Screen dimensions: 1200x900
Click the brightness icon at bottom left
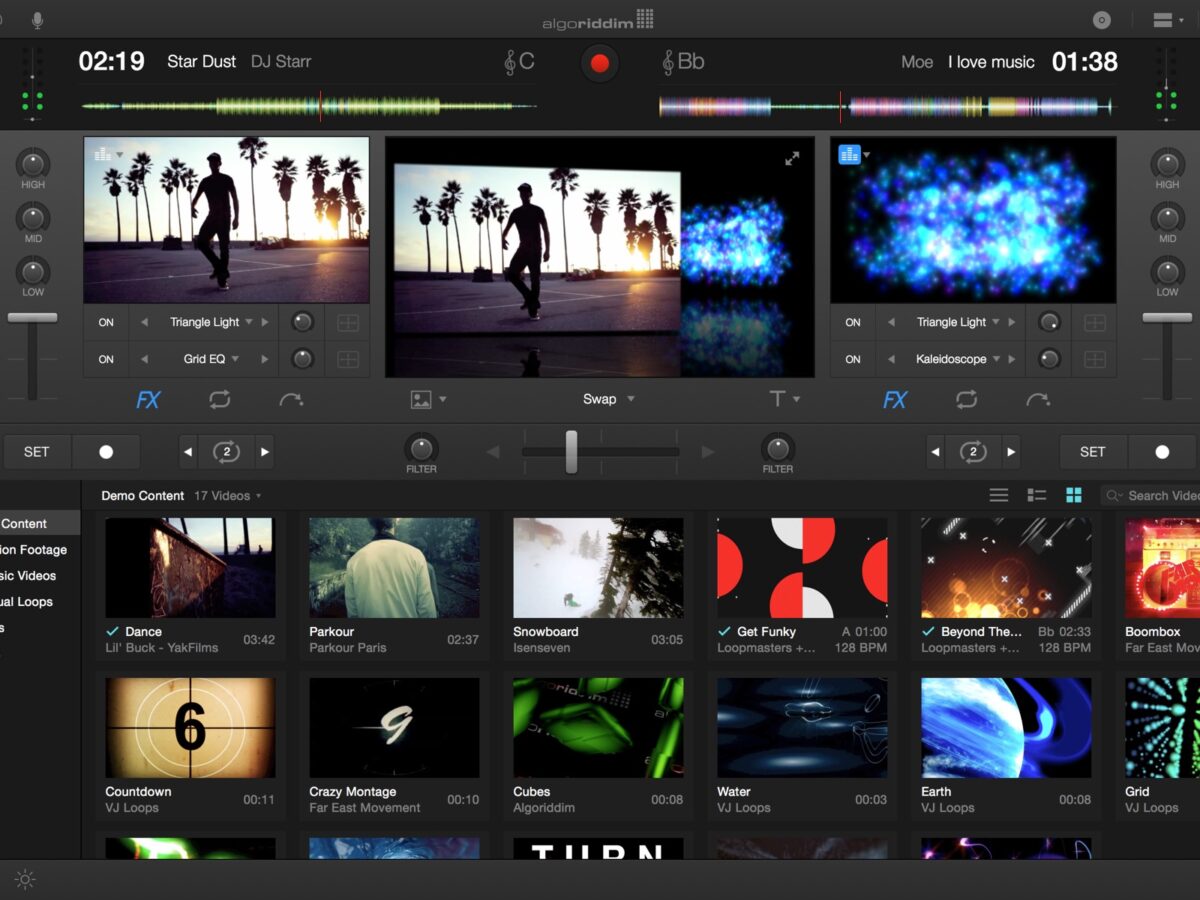(x=25, y=880)
